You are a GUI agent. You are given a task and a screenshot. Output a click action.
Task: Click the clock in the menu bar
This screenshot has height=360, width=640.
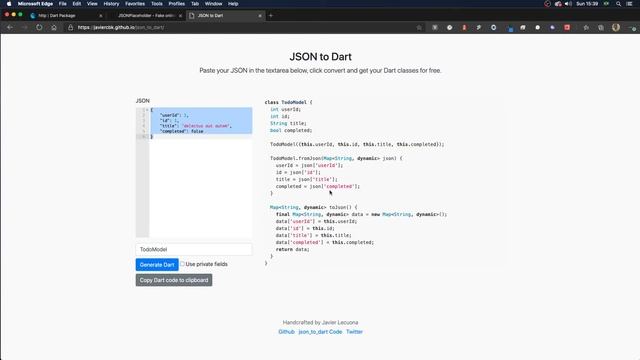587,4
